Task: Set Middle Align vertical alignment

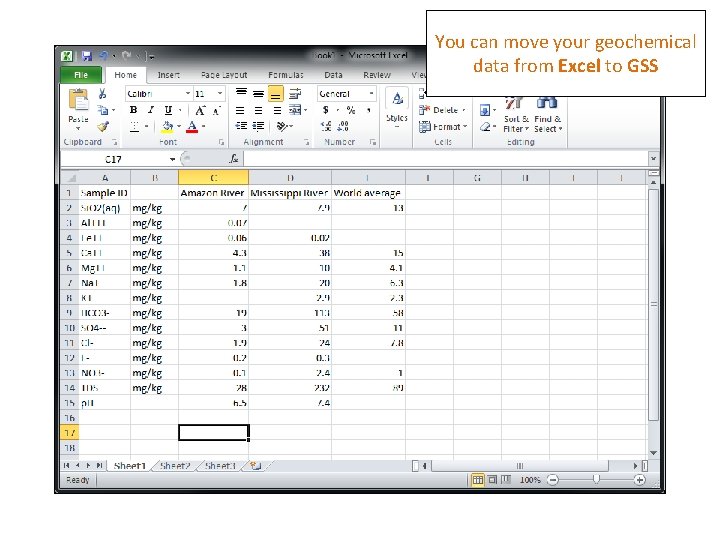Action: click(x=259, y=94)
